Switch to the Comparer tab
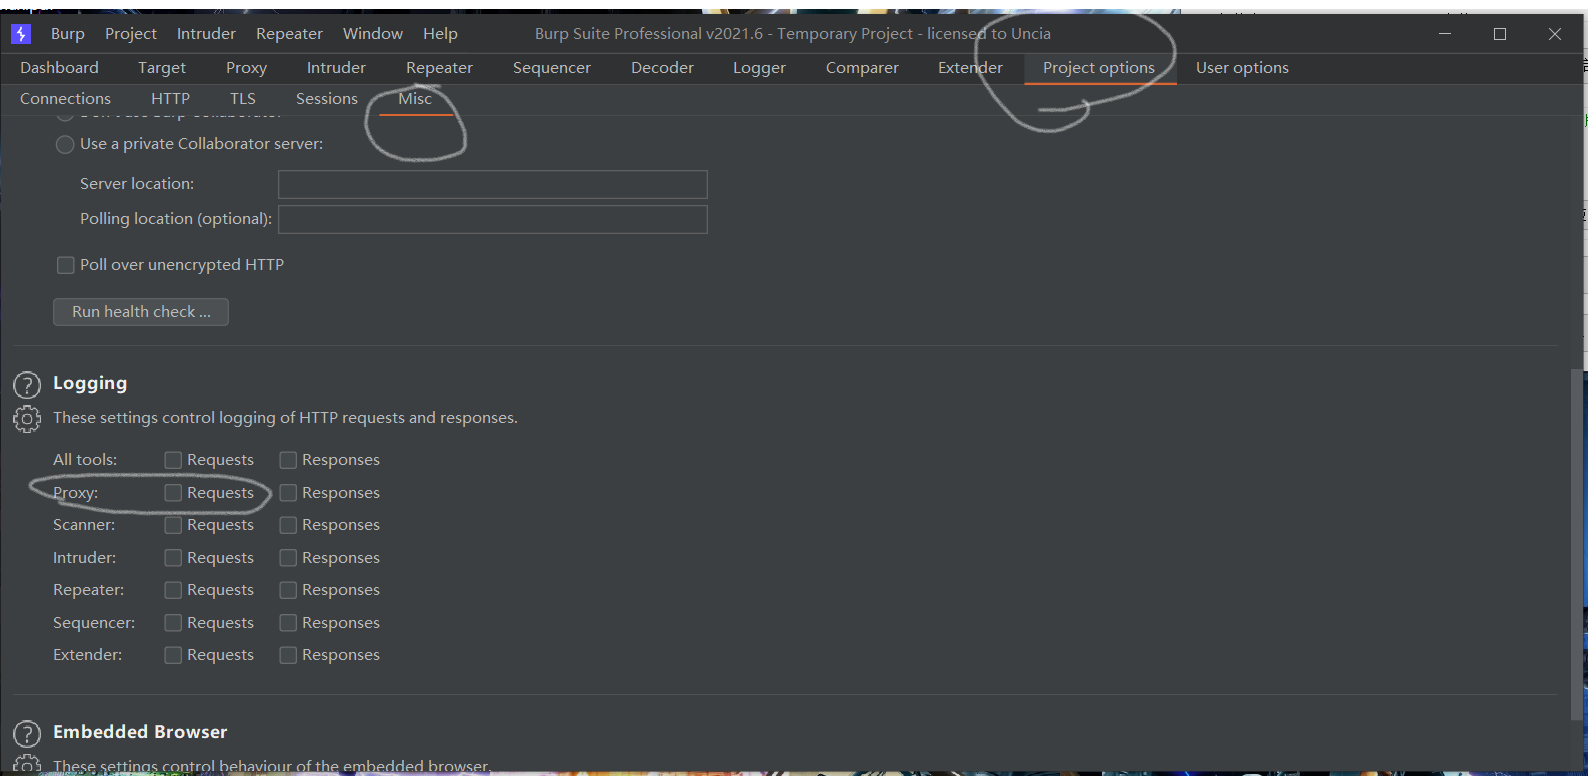 pos(862,68)
